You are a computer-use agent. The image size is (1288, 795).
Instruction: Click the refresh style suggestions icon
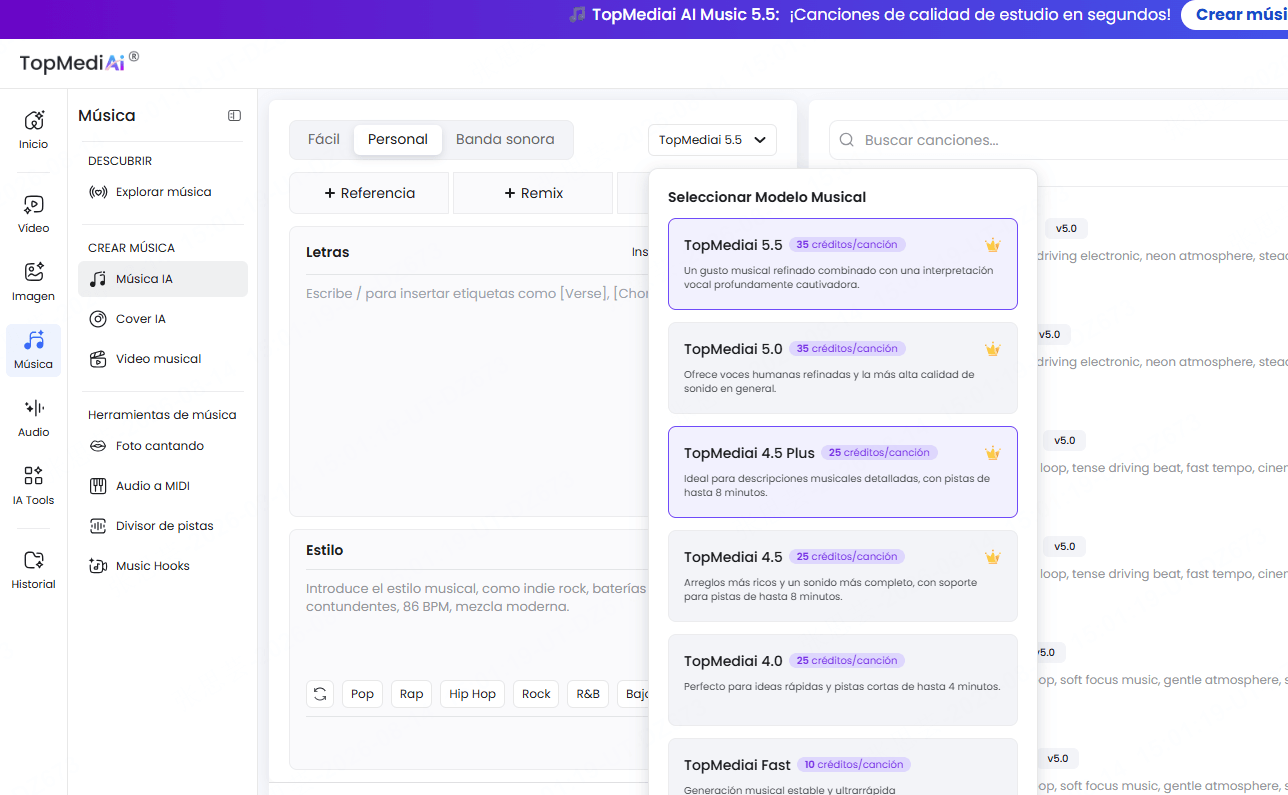pyautogui.click(x=320, y=694)
